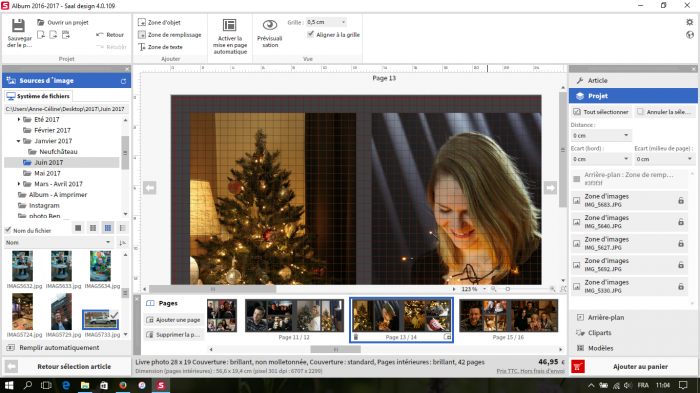The height and width of the screenshot is (393, 700).
Task: Click Retour sélection article
Action: point(74,367)
